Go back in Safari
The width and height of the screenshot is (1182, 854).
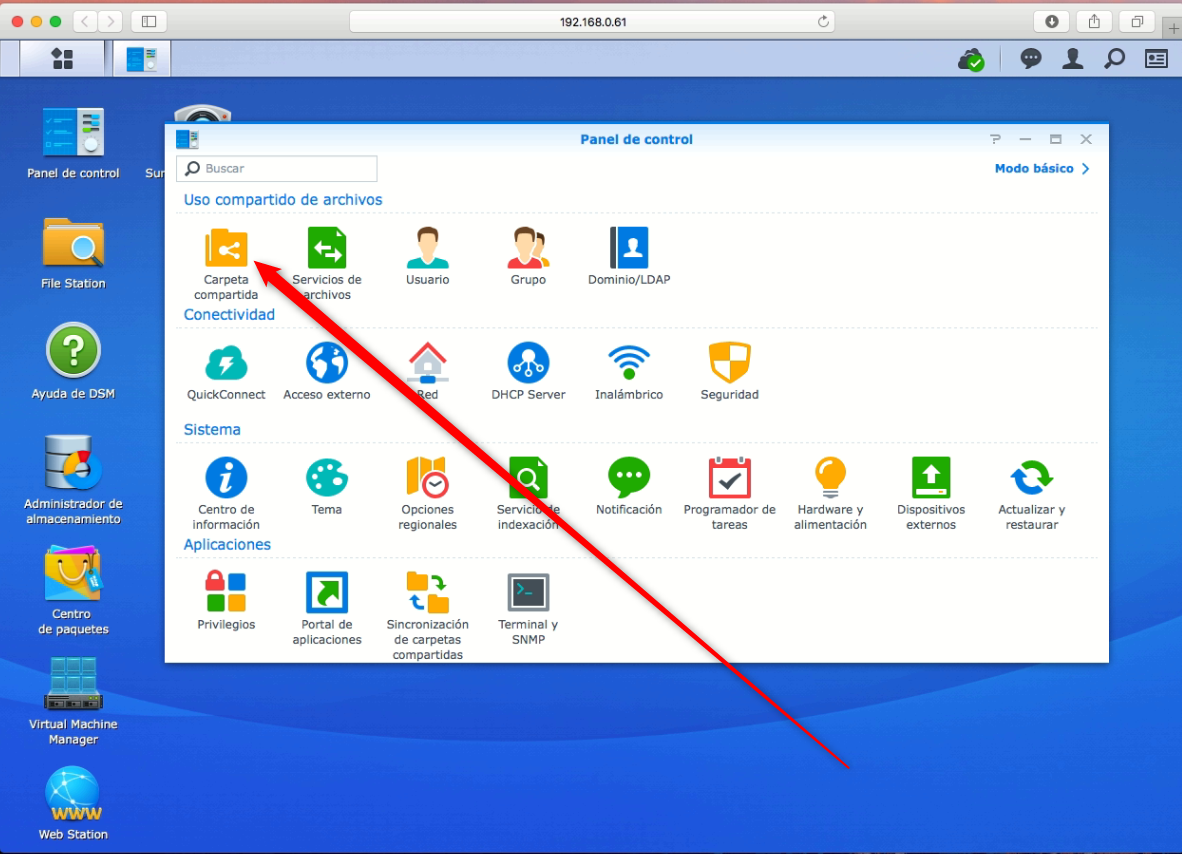pos(84,21)
